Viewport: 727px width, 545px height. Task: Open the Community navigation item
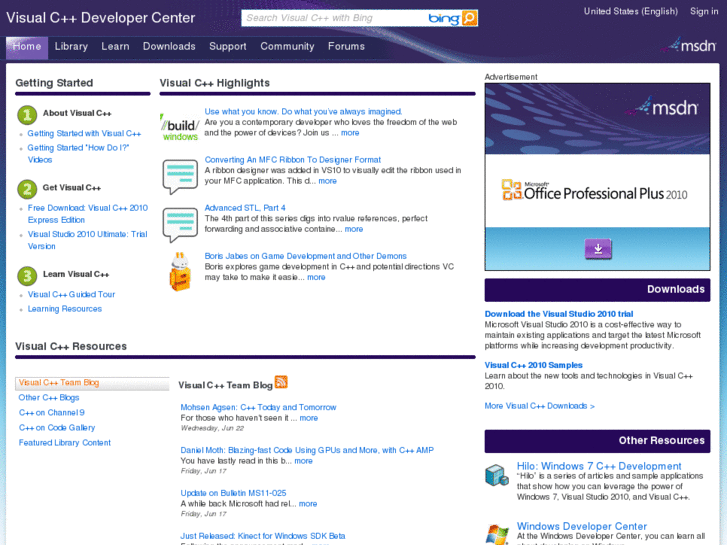tap(287, 46)
